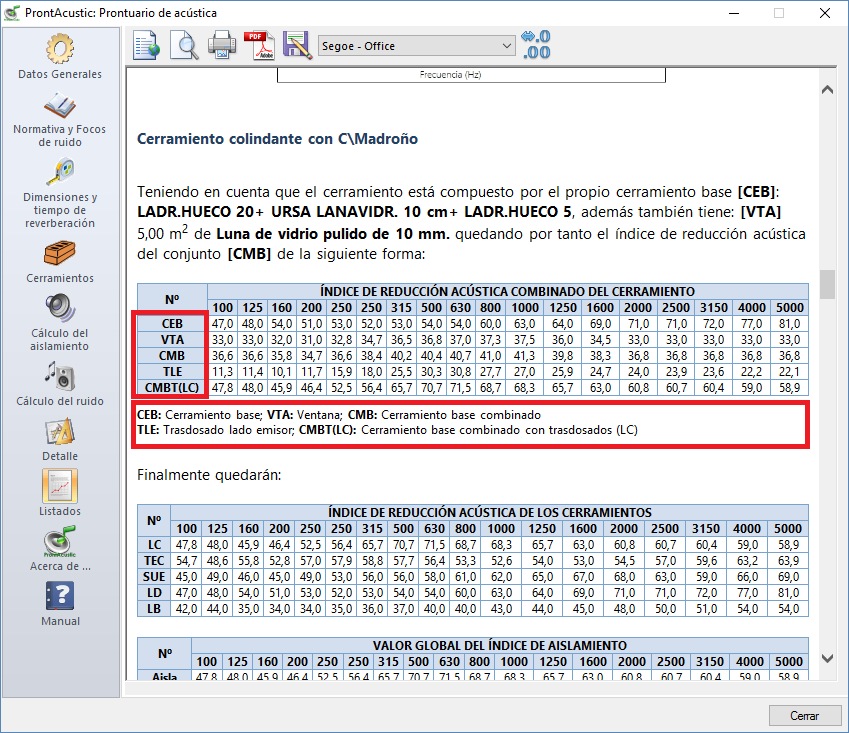Click the save and edit diskette icon
Viewport: 849px width, 733px height.
297,45
